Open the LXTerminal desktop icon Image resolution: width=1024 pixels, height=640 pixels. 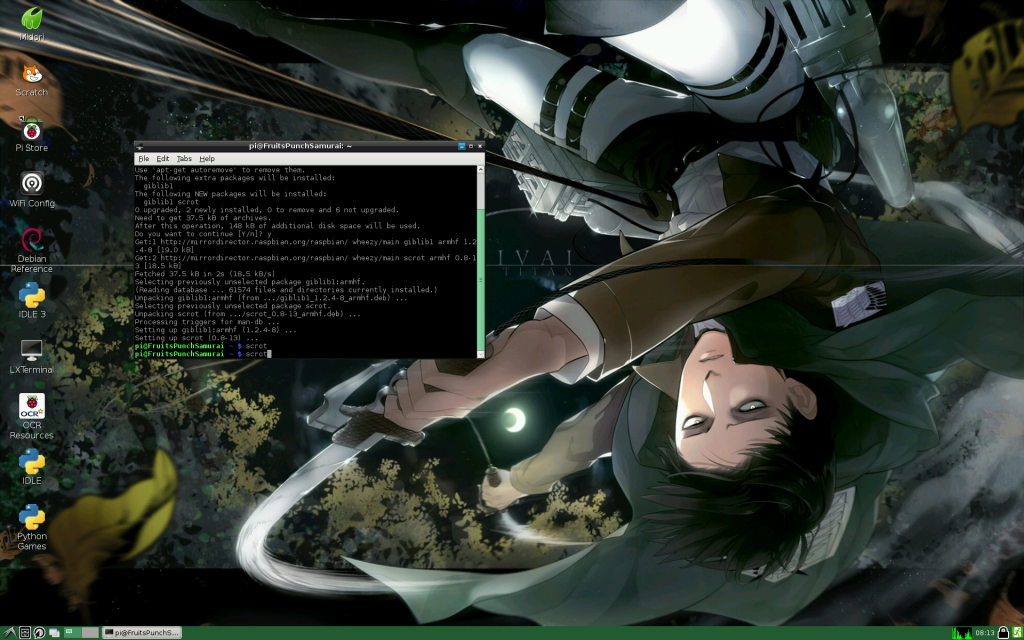(x=31, y=357)
